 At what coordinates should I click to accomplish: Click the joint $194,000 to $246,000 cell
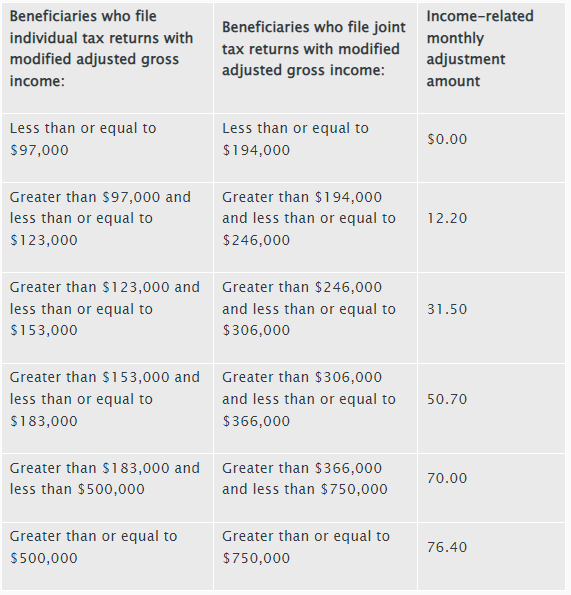(x=315, y=227)
